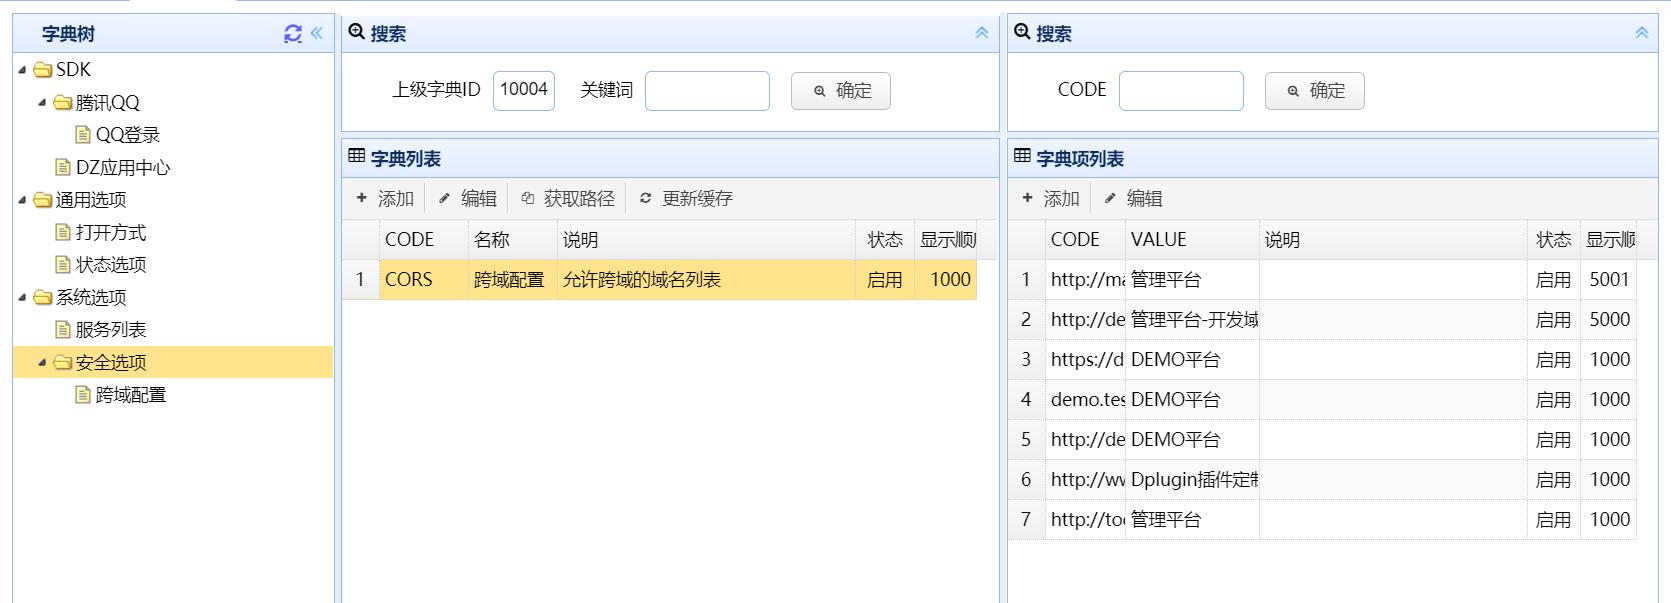Image resolution: width=1671 pixels, height=603 pixels.
Task: Select the 腾讯QQ folder
Action: [107, 102]
